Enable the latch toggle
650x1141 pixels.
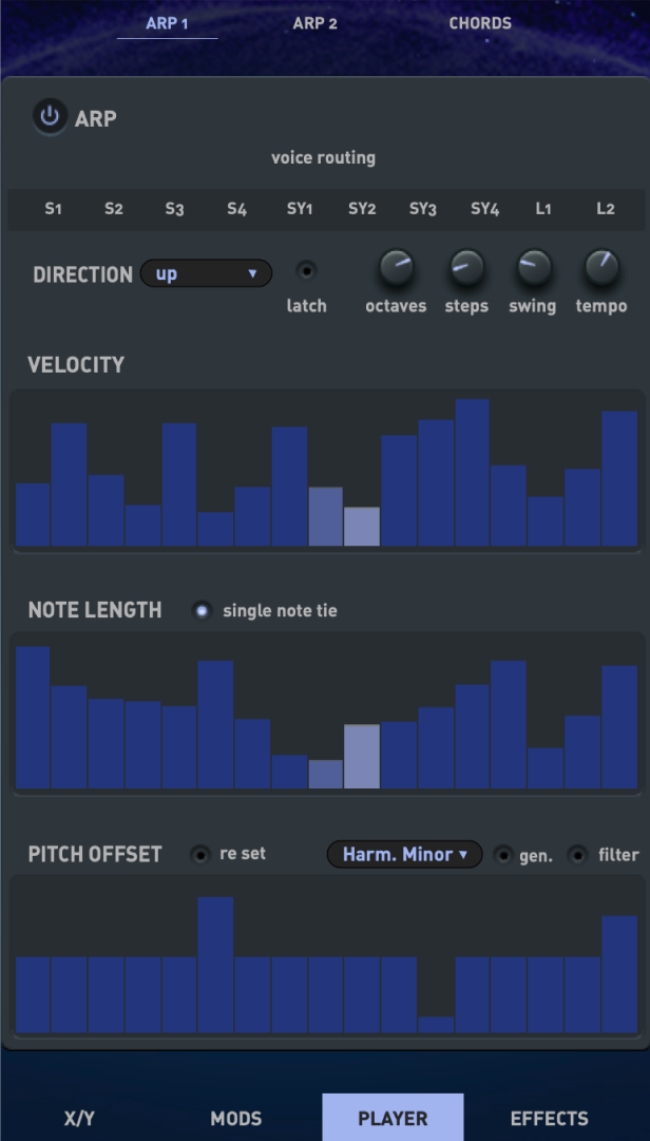[306, 271]
